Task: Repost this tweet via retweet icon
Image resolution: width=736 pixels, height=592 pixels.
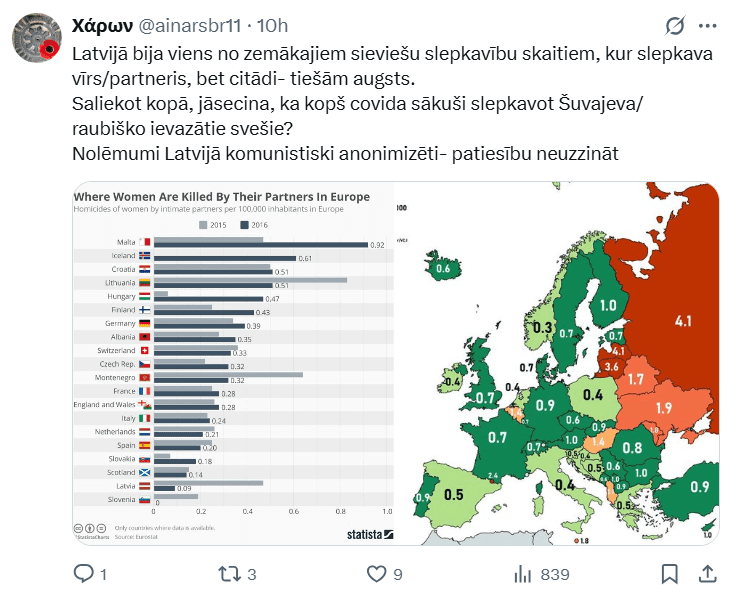Action: coord(229,573)
